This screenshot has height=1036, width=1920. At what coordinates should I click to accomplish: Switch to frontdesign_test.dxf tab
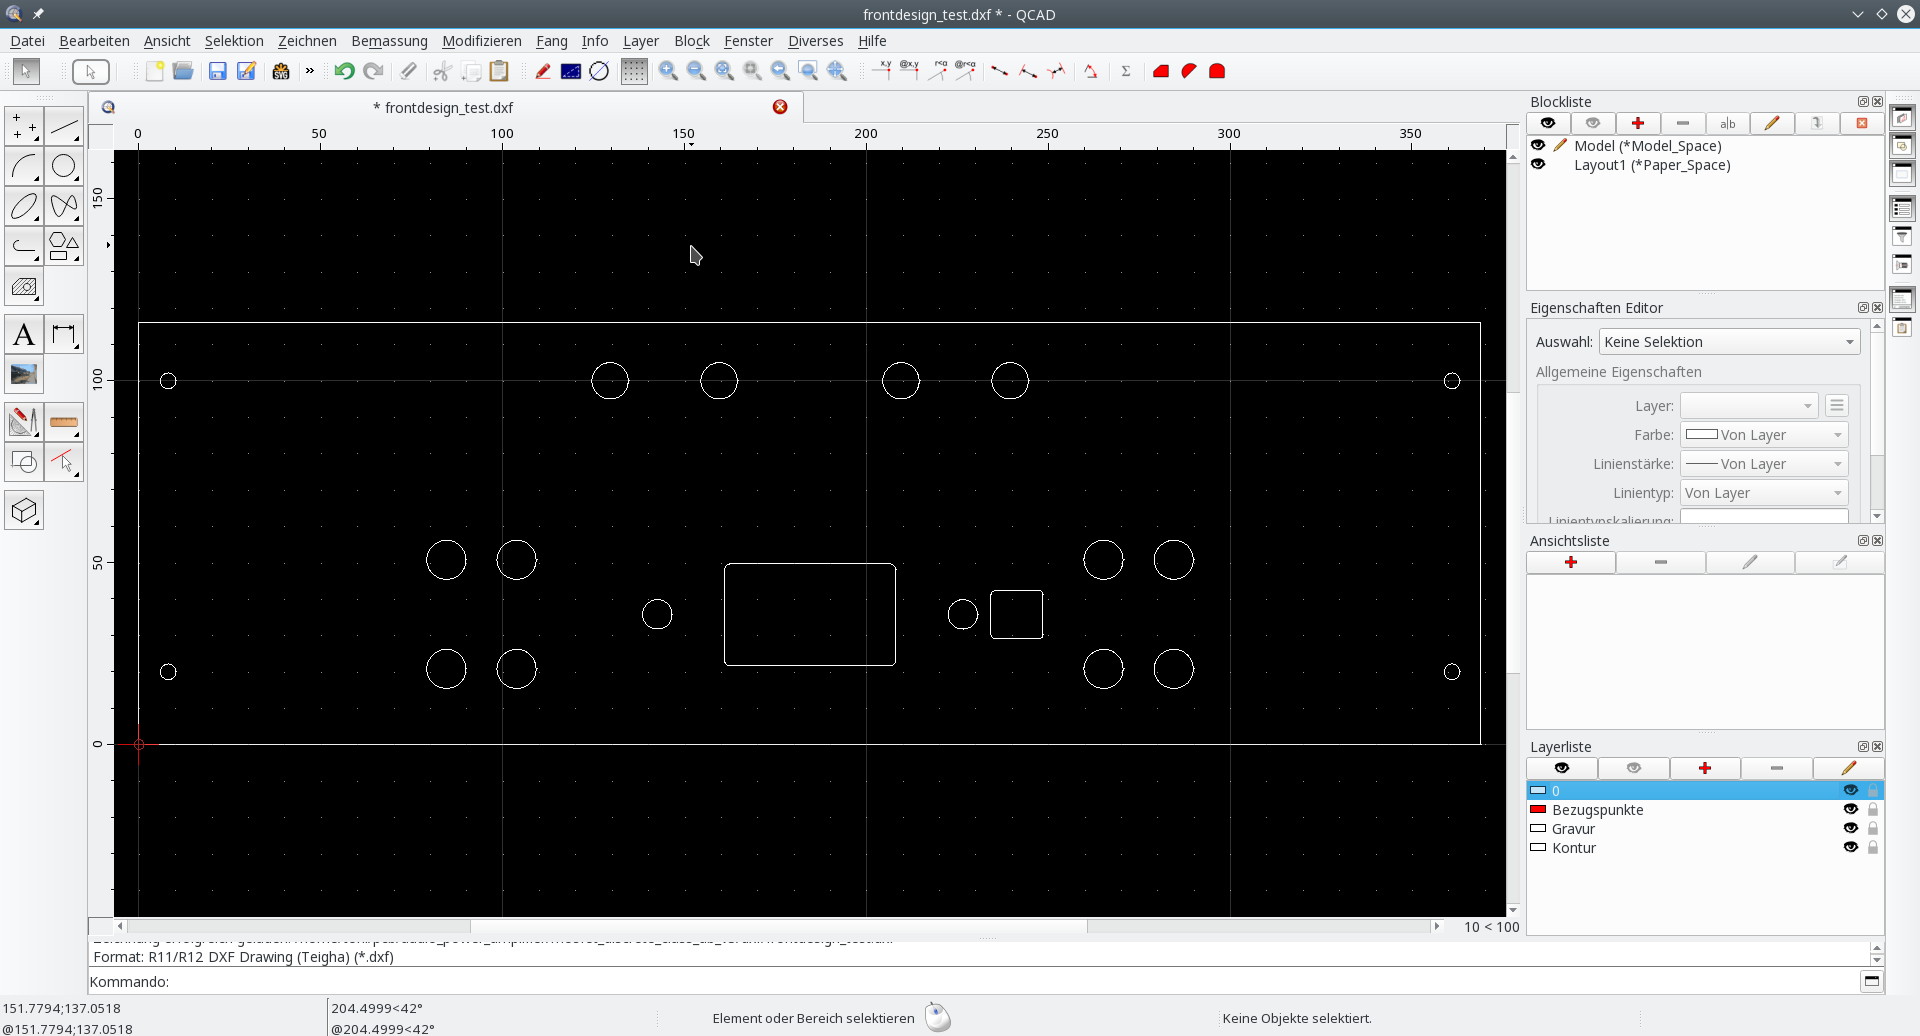(443, 107)
